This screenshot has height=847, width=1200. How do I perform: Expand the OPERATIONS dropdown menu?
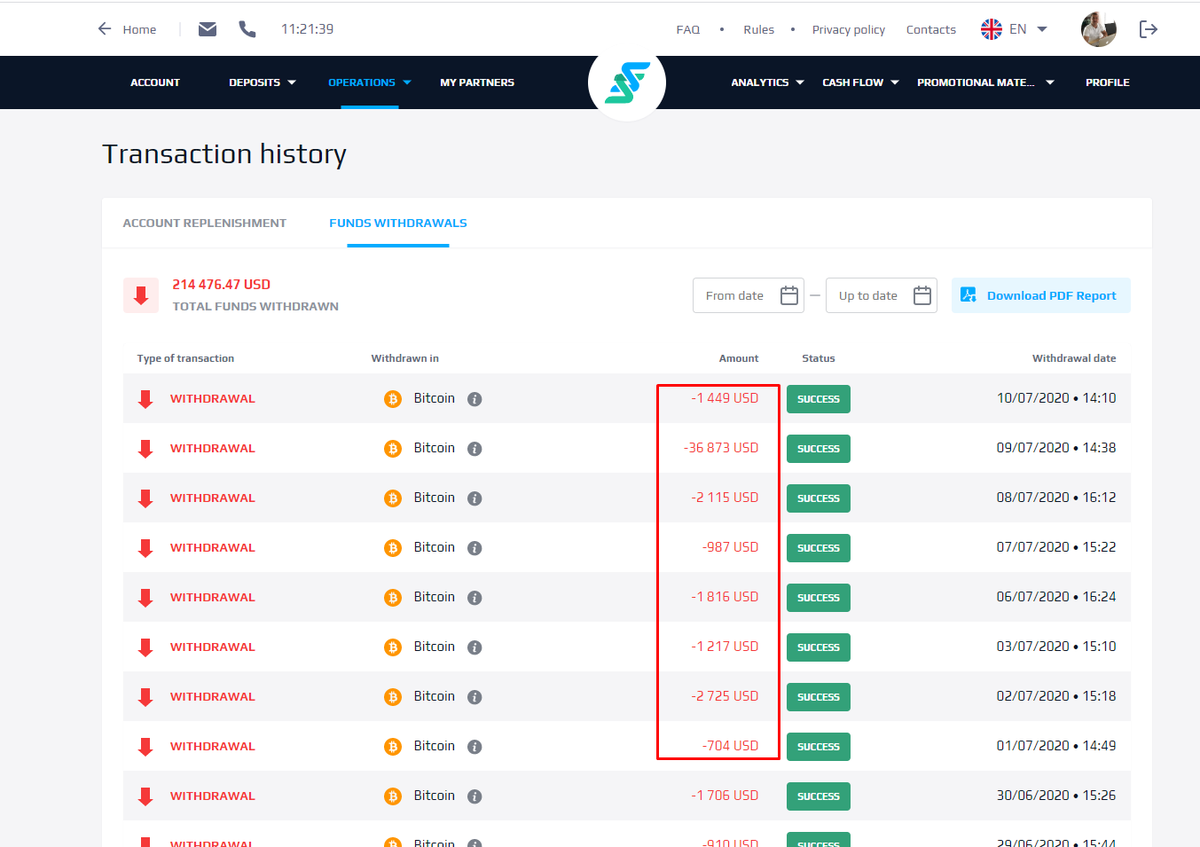[x=370, y=82]
